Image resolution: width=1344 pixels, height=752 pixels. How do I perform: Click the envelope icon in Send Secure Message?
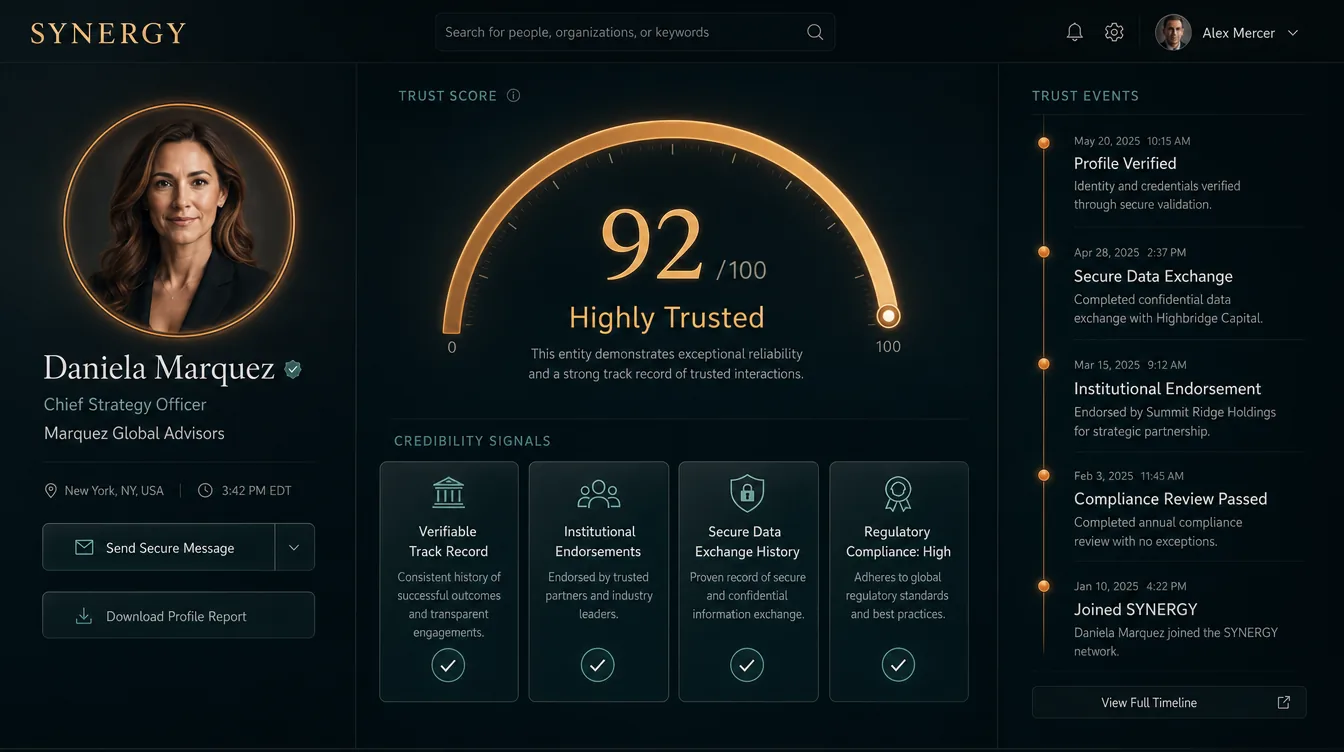(x=84, y=548)
